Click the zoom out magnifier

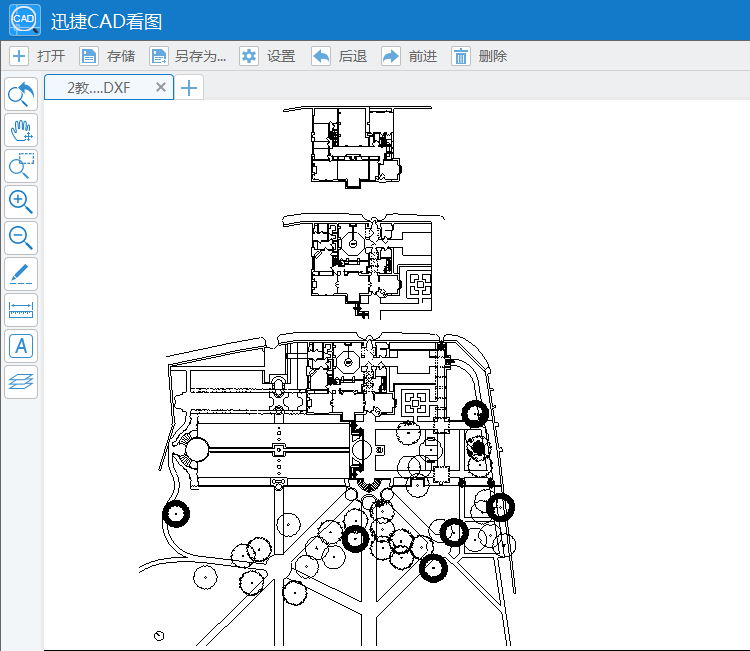click(21, 237)
